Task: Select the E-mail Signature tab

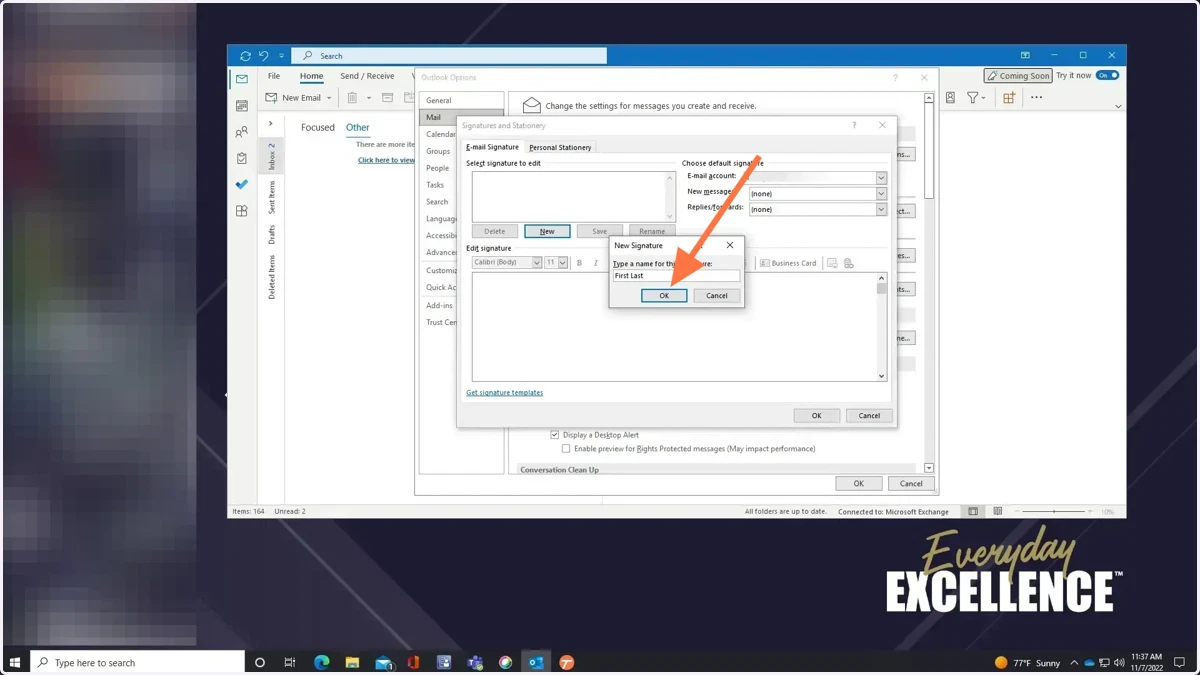Action: pos(493,147)
